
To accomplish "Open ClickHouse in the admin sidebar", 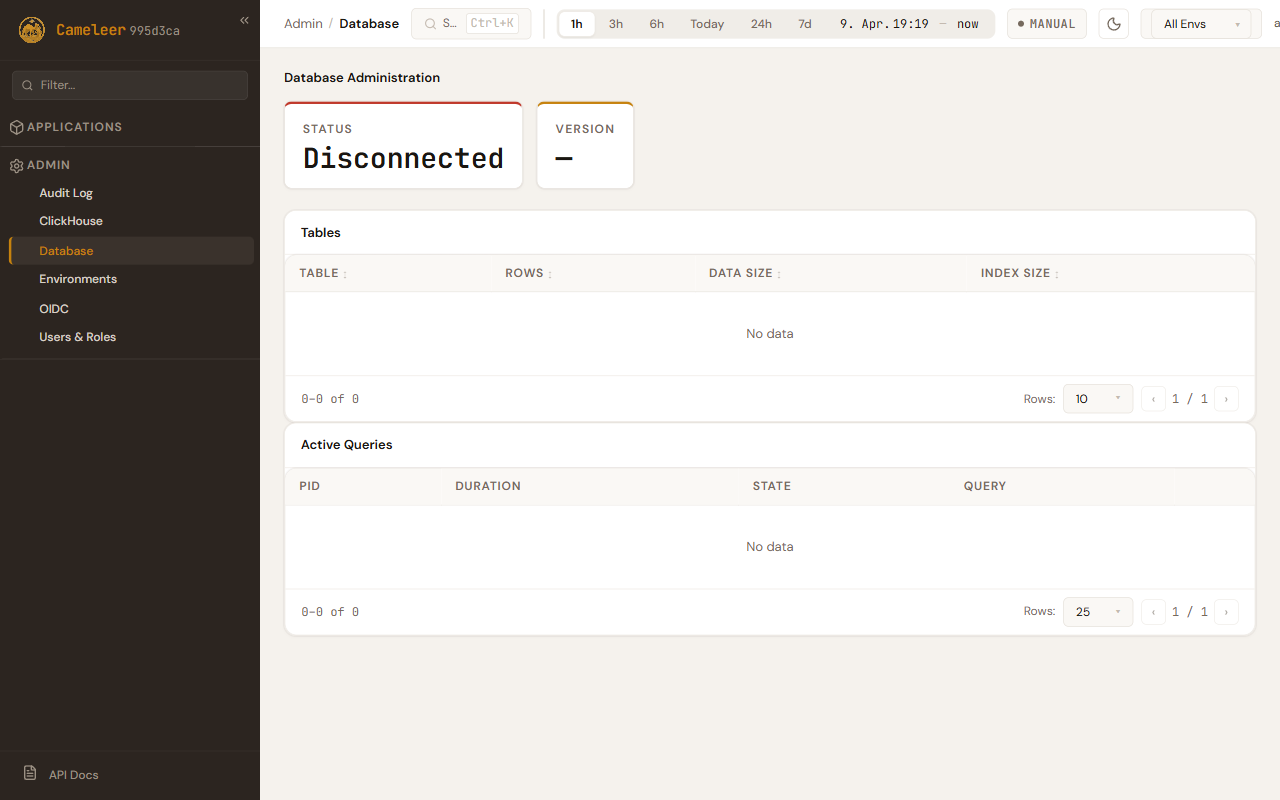I will pos(71,221).
